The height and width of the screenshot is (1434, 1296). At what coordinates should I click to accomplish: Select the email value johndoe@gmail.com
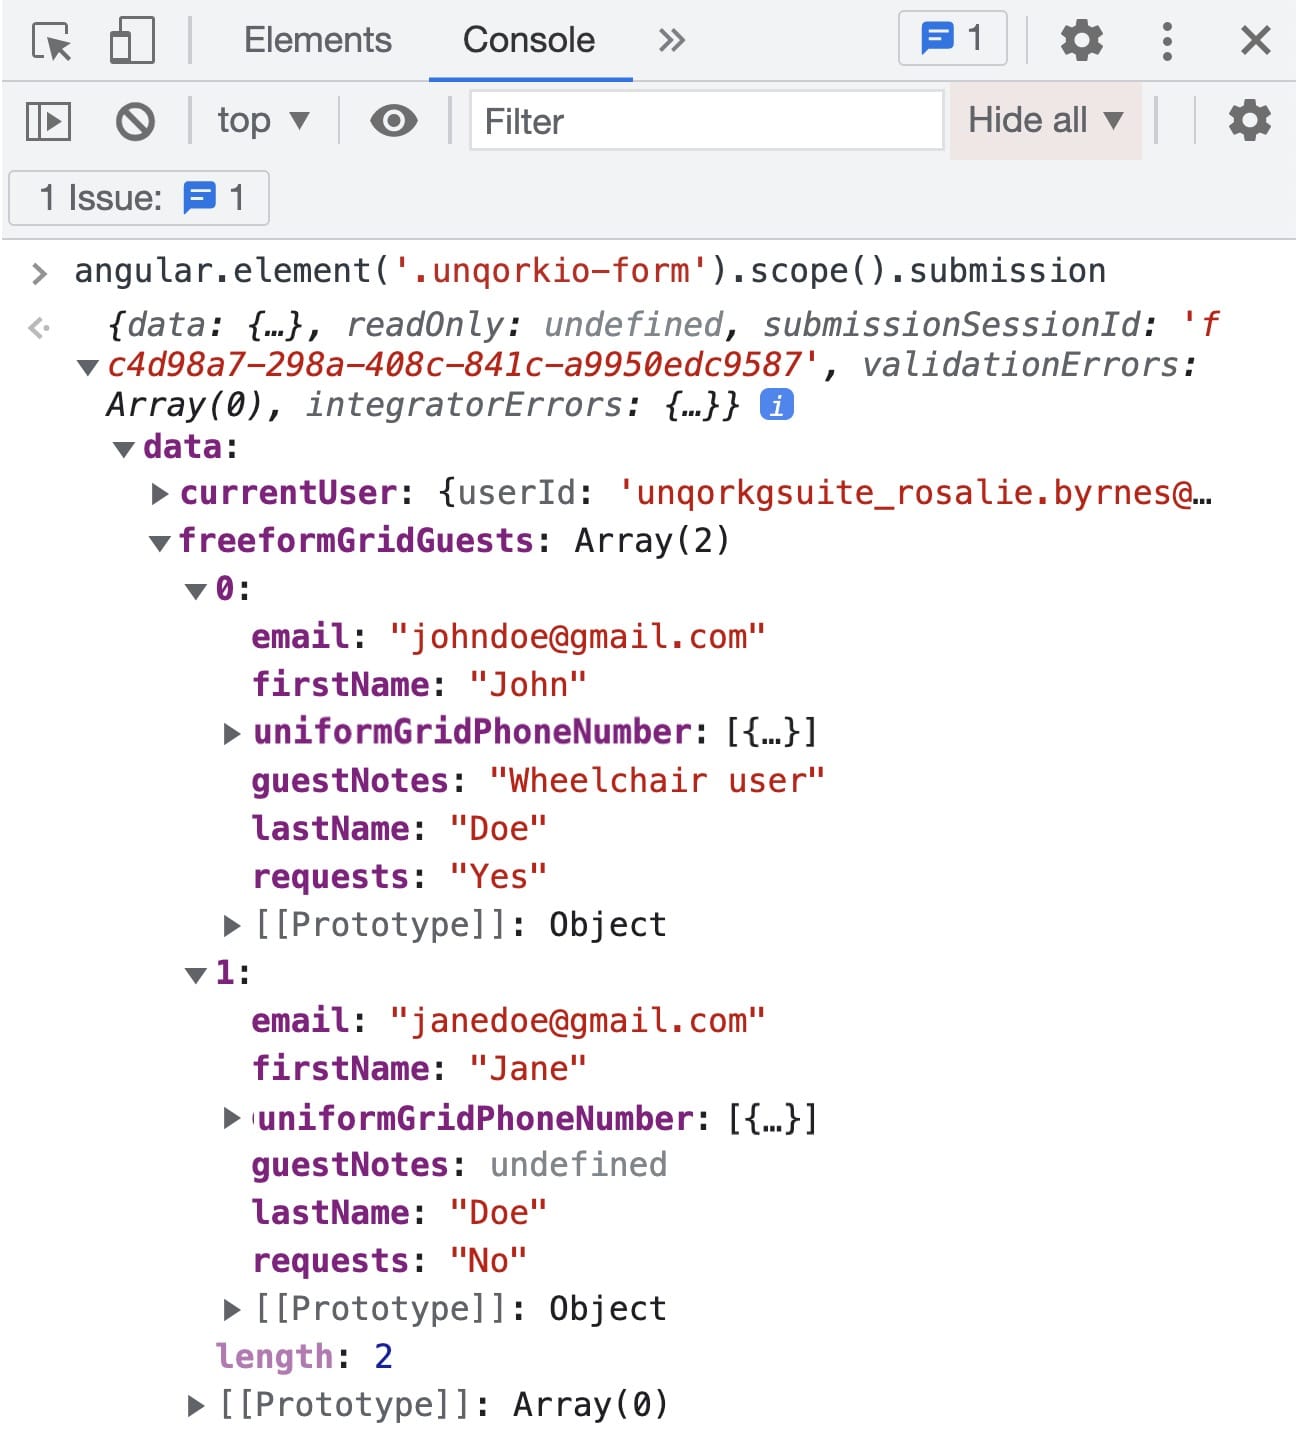point(578,637)
